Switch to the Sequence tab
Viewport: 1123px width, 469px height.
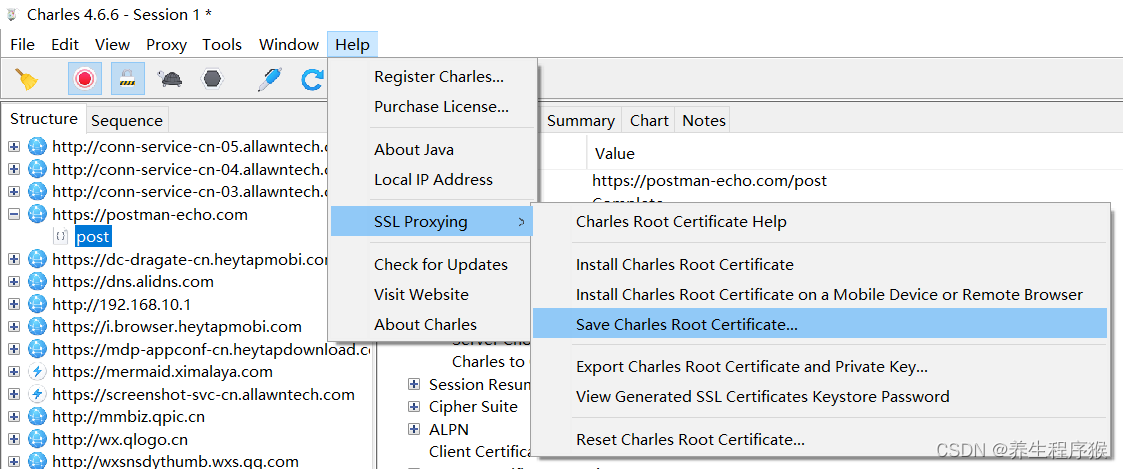[x=127, y=121]
